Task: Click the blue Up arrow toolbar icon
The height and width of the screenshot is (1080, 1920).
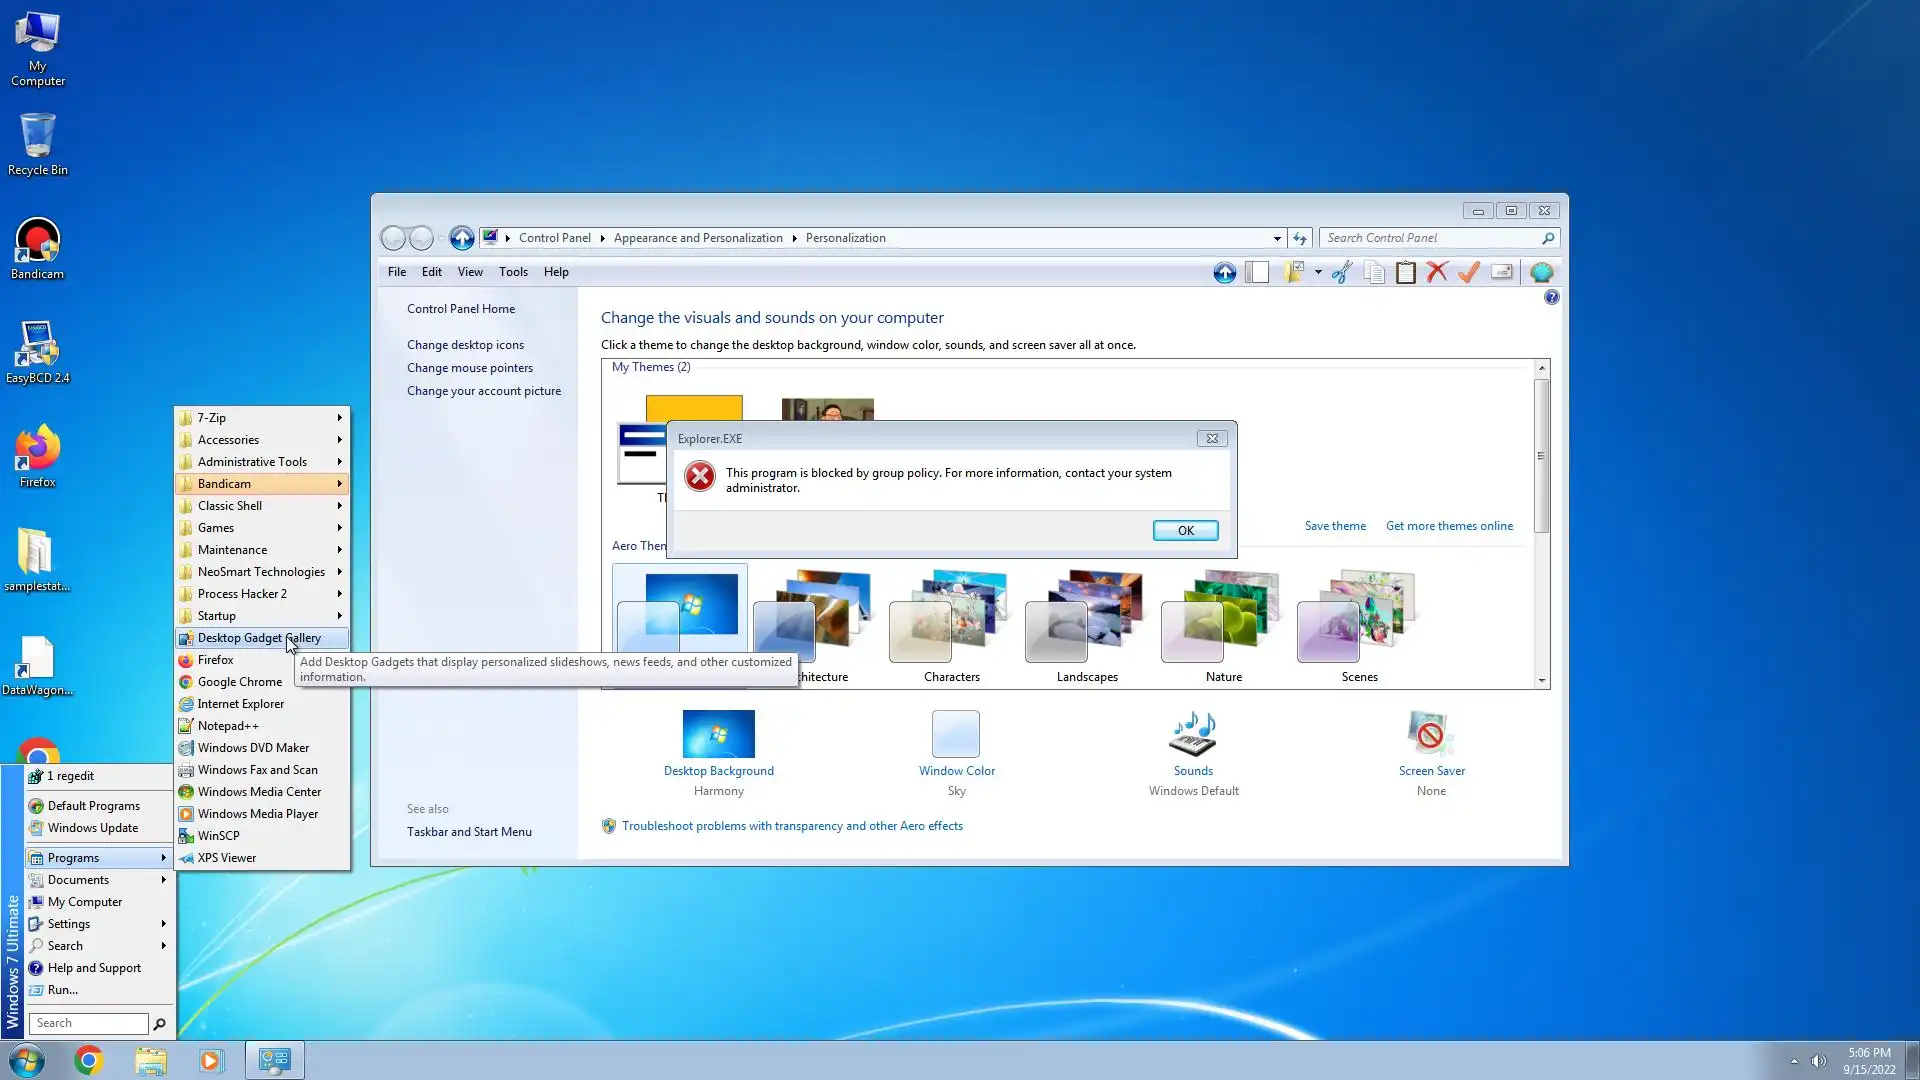Action: tap(1224, 272)
